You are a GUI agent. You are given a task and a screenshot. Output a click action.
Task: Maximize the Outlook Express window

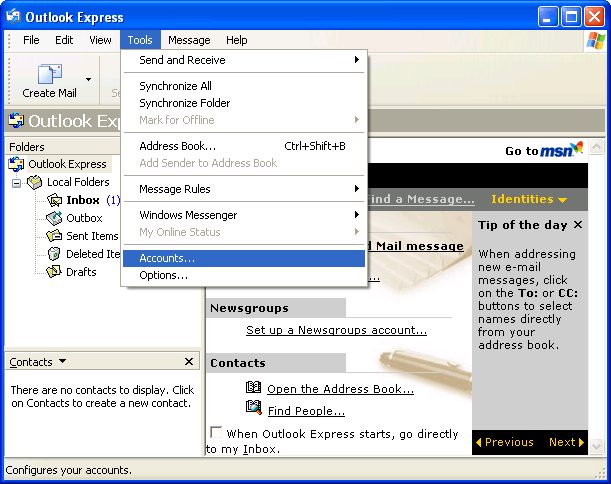pyautogui.click(x=571, y=17)
